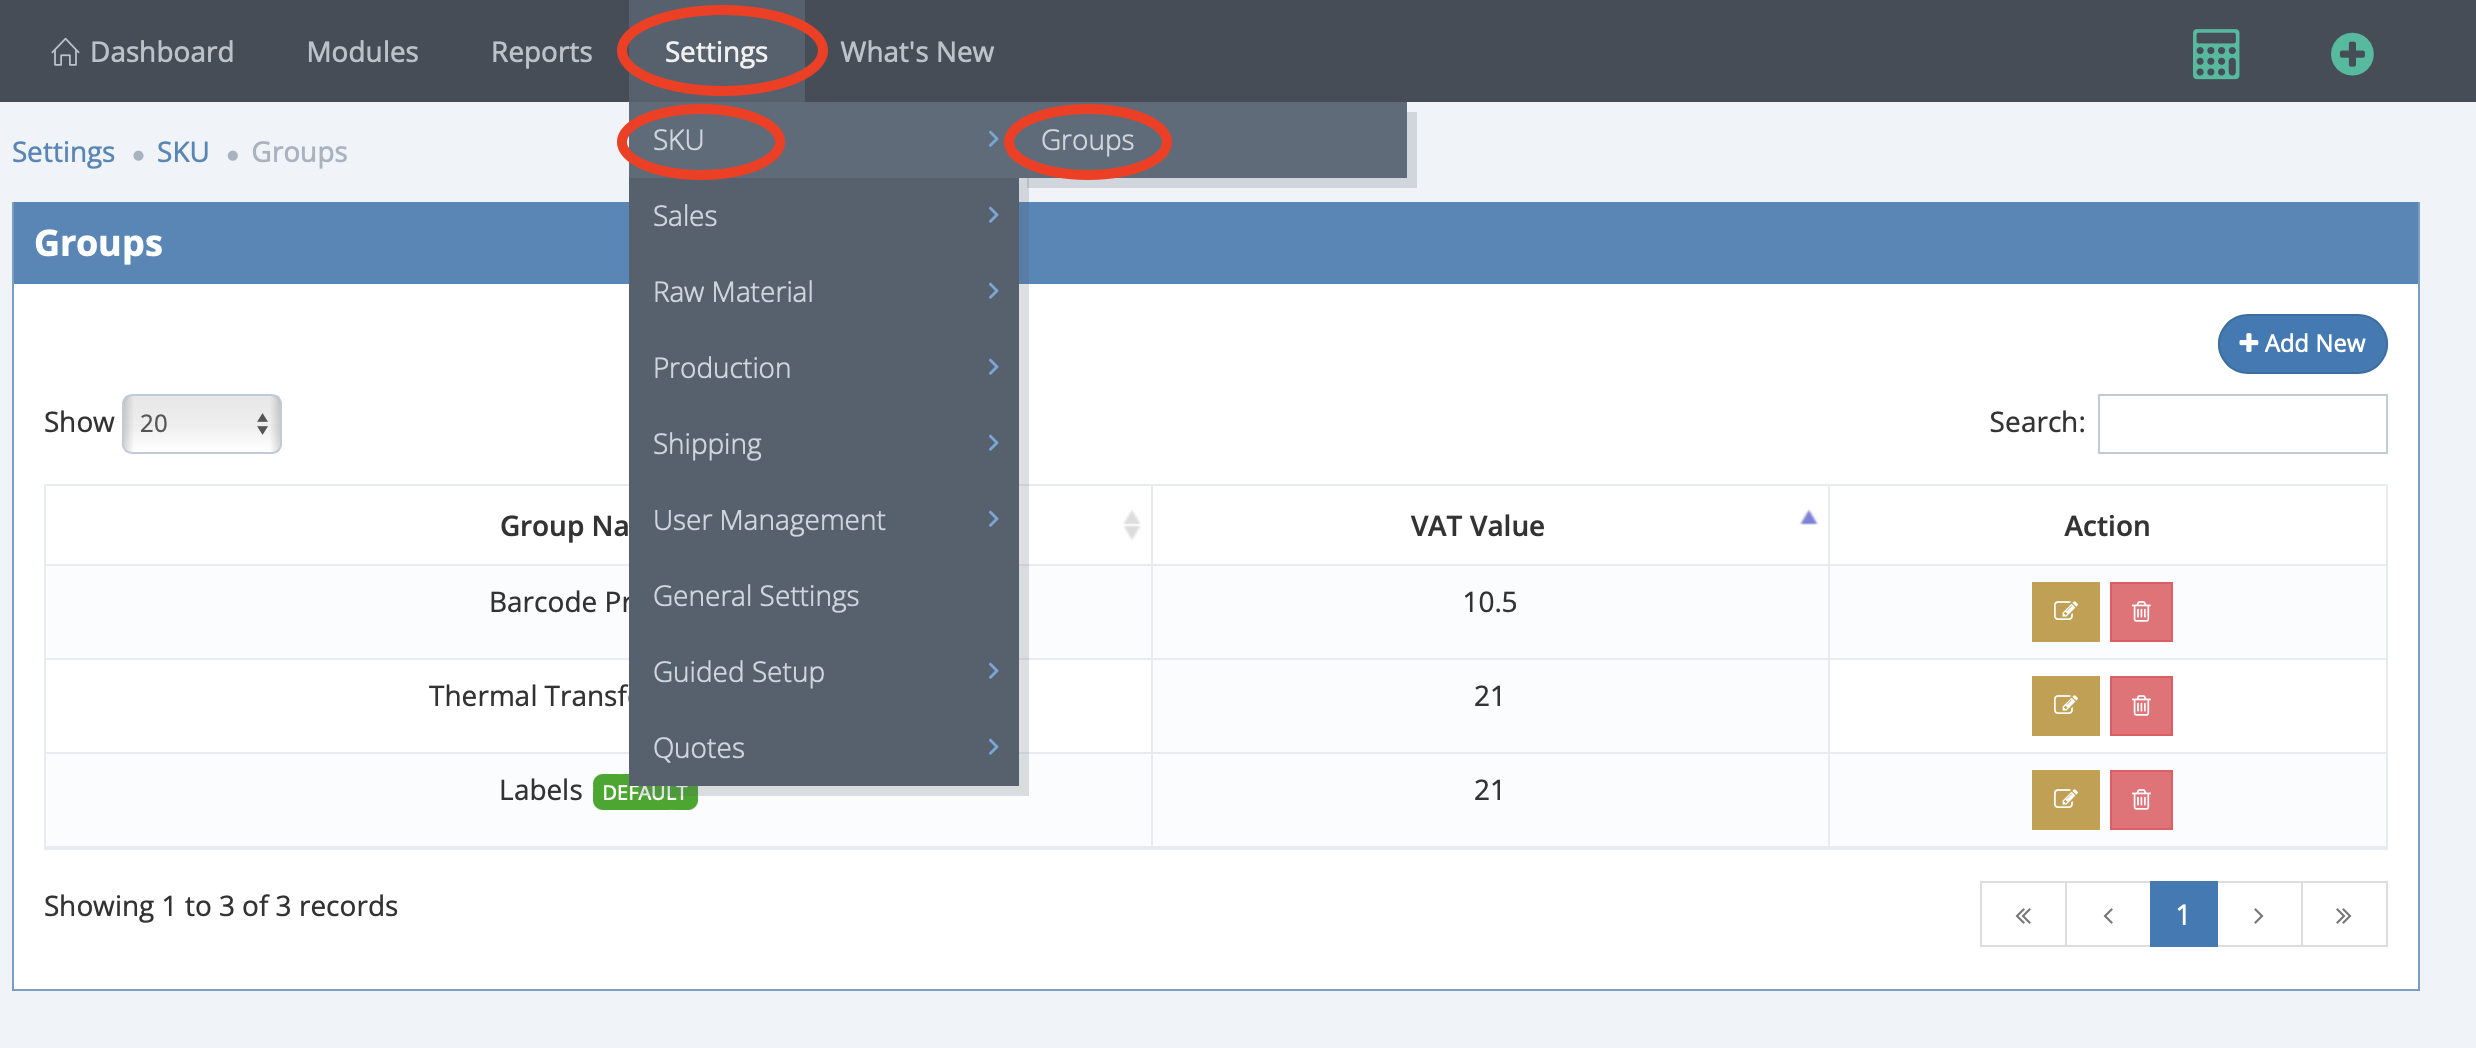Image resolution: width=2476 pixels, height=1048 pixels.
Task: Open General Settings menu item
Action: coord(755,596)
